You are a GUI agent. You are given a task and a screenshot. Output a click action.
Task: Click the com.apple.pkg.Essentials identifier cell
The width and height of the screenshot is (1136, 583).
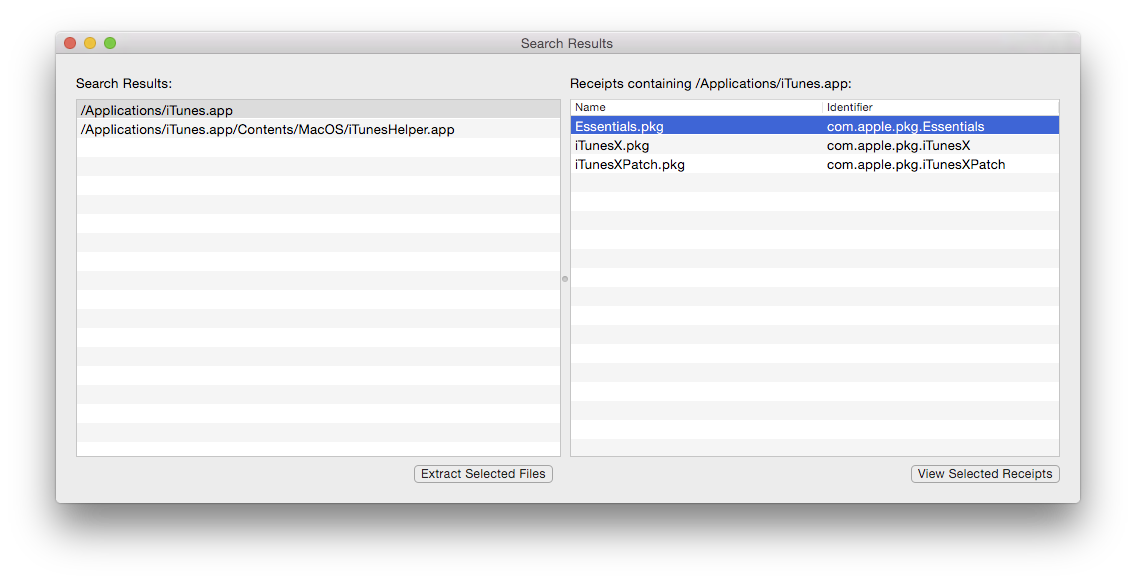(905, 126)
